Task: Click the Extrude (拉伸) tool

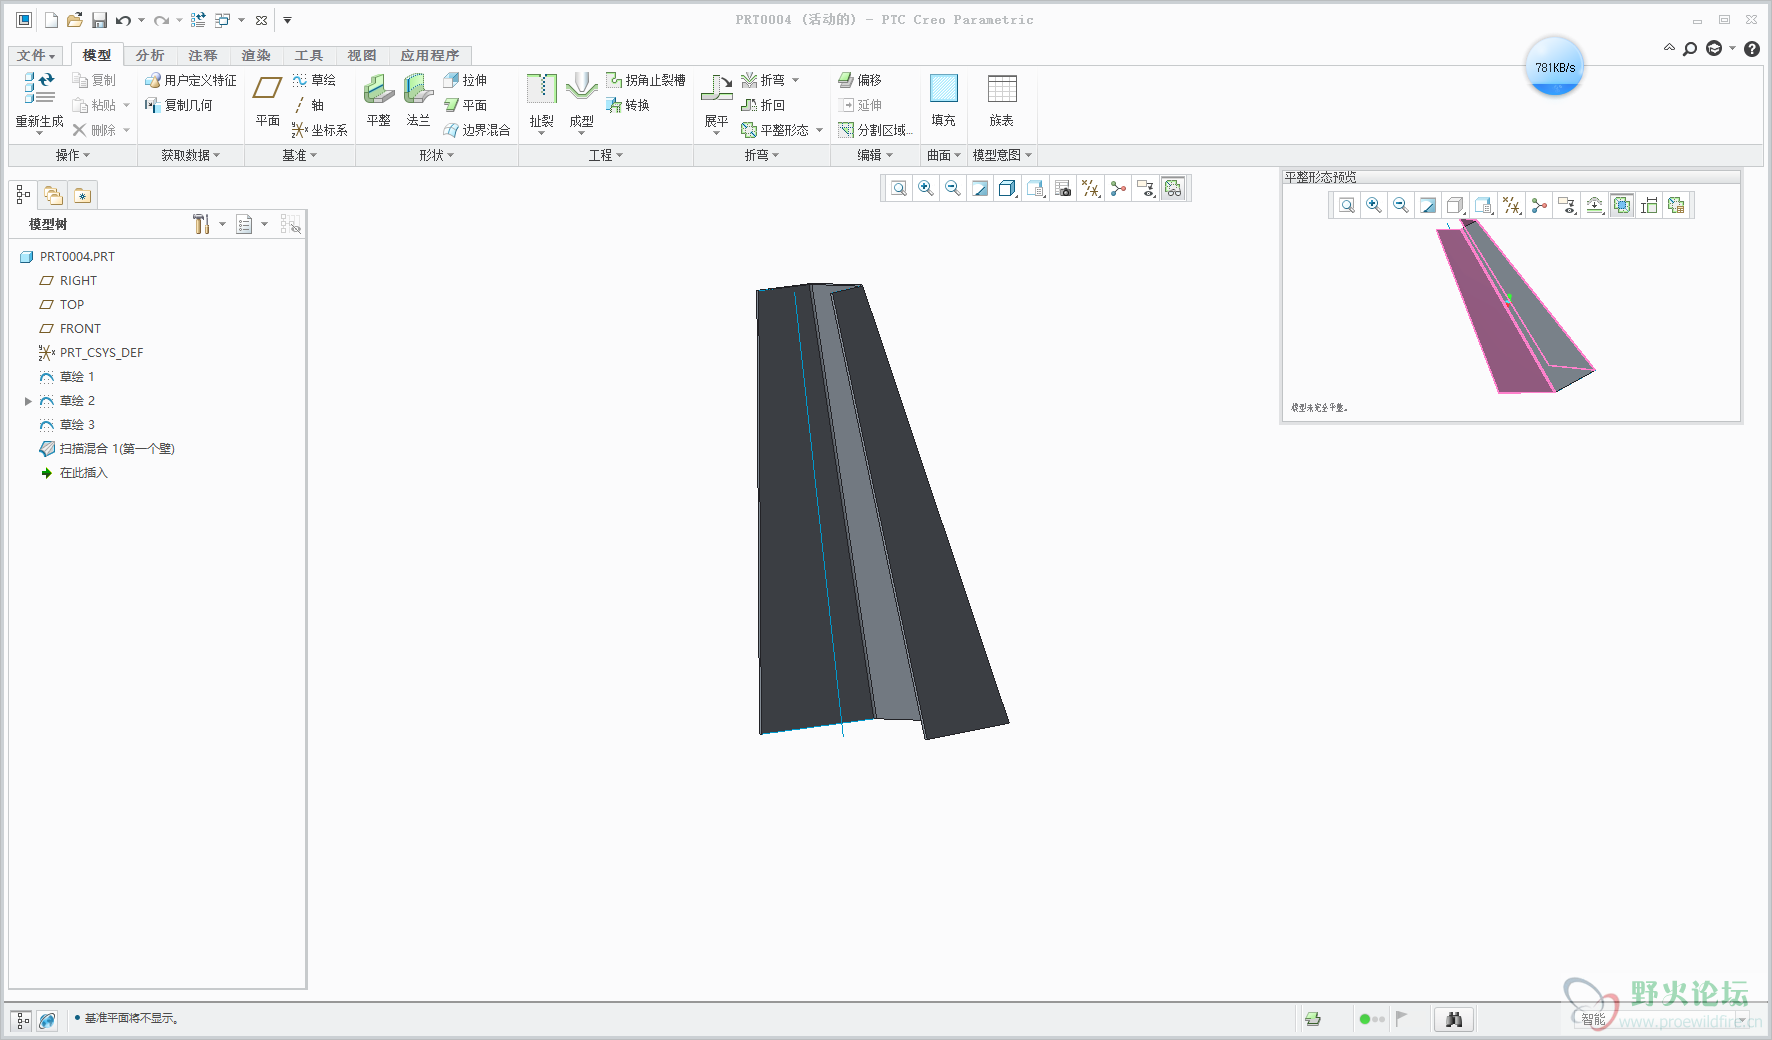Action: pos(465,80)
